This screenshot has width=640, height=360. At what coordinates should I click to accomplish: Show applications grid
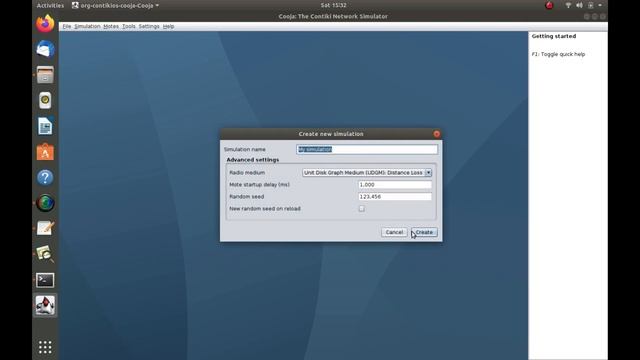pos(45,347)
